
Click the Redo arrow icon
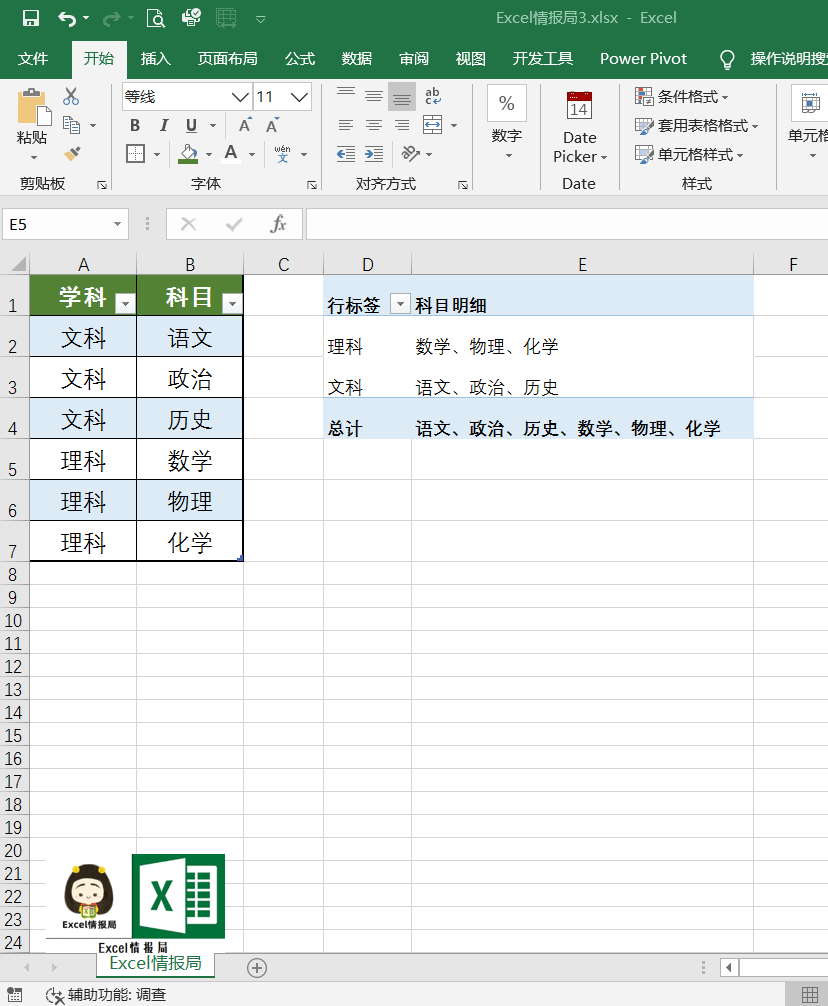point(111,19)
